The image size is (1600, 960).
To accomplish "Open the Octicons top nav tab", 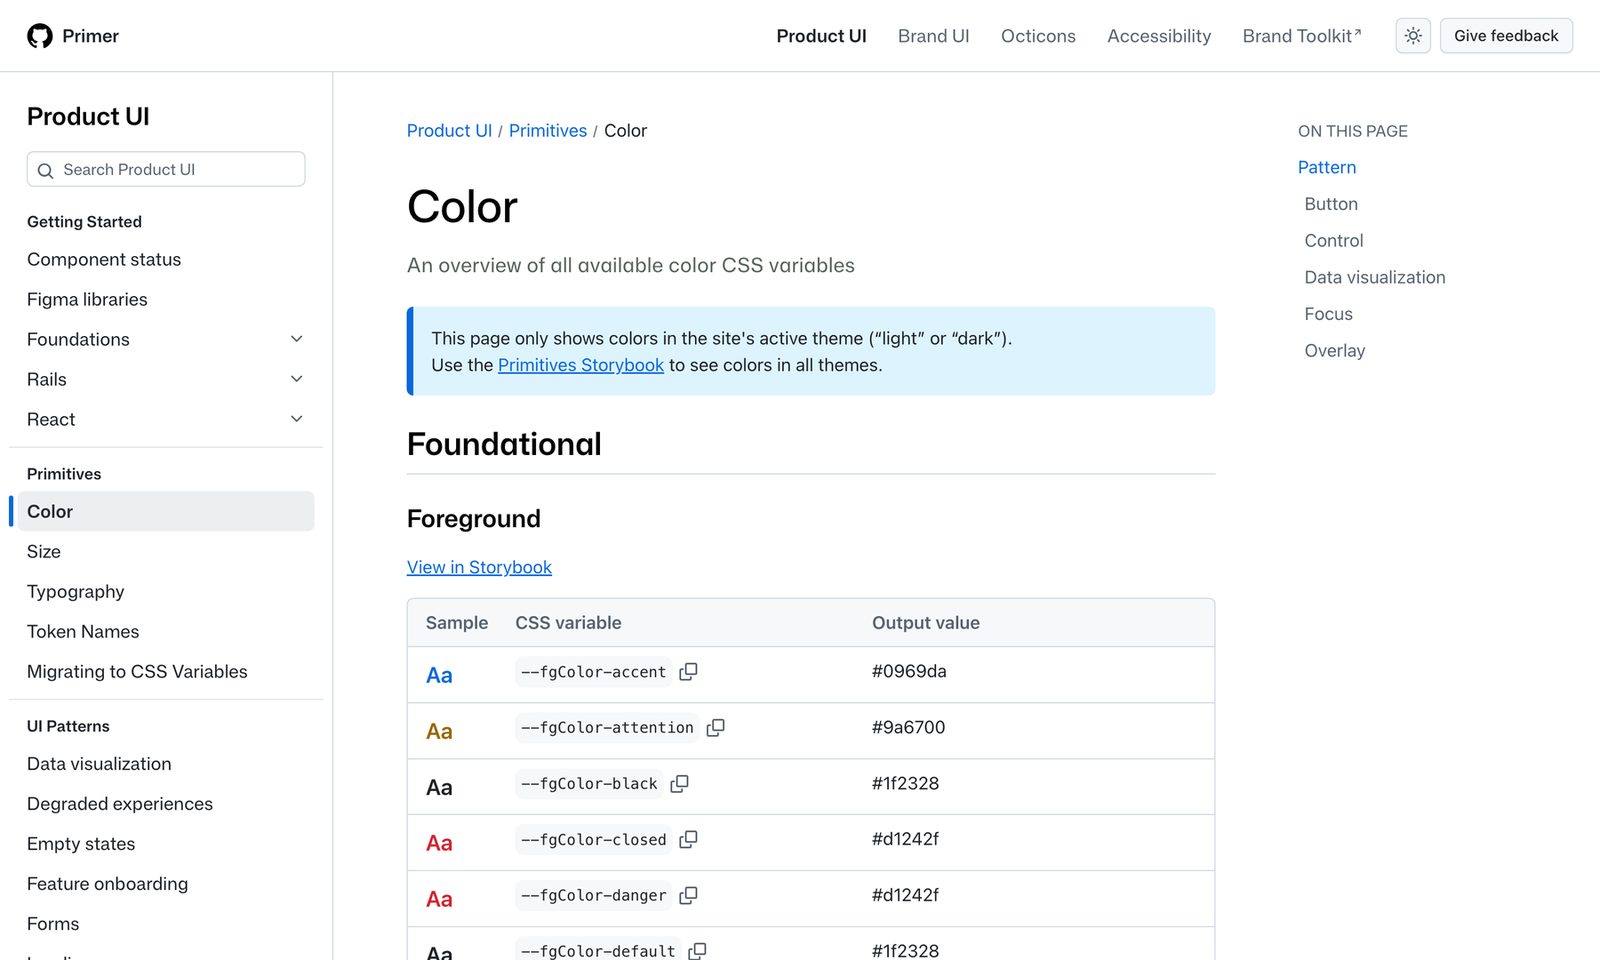I will [x=1038, y=36].
